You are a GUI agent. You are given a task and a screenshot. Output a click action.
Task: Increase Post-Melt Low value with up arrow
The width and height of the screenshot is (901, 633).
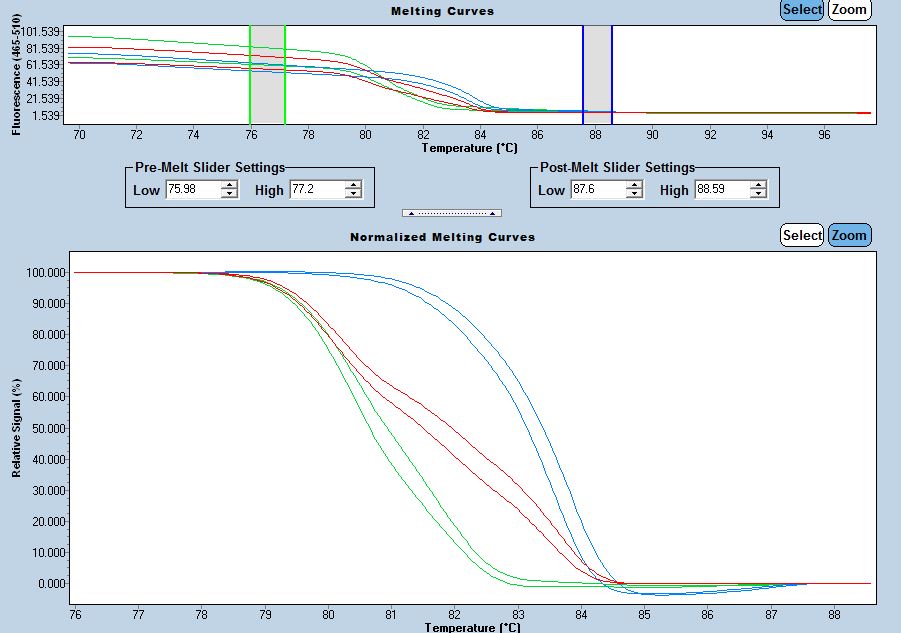[635, 185]
